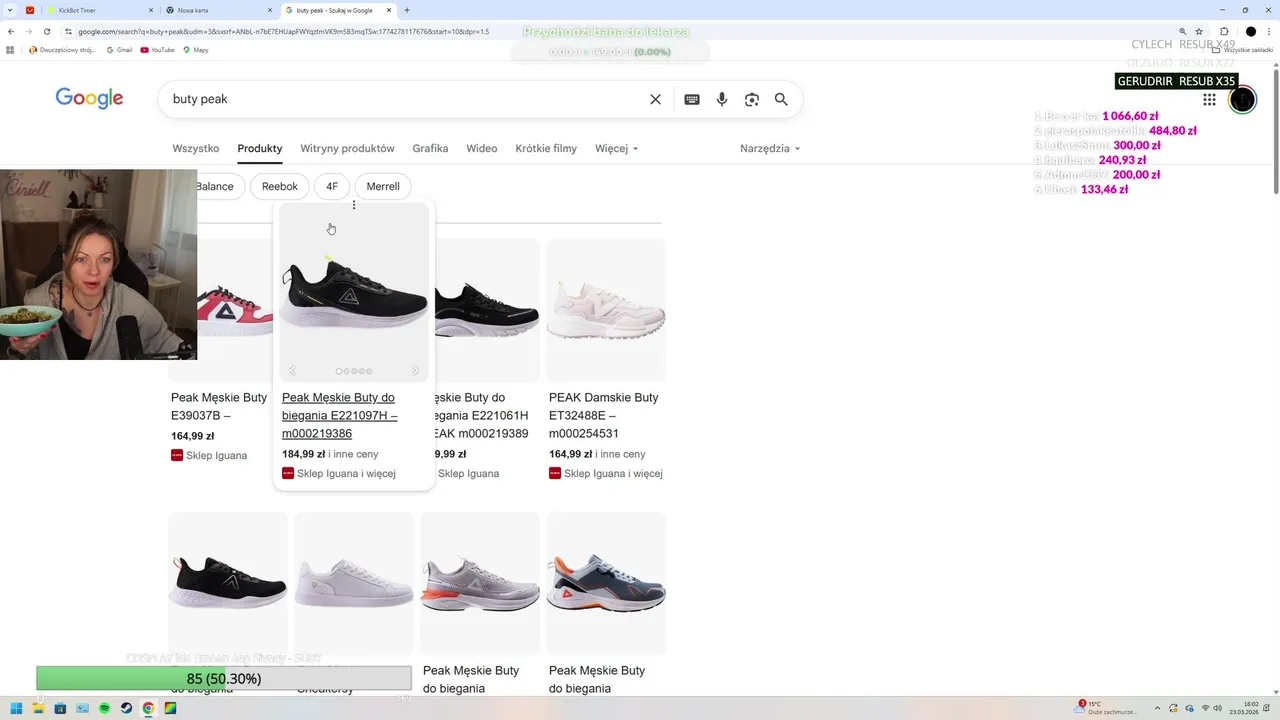Open the grey-orange running shoe thumbnail
Viewport: 1280px width, 720px height.
(480, 584)
